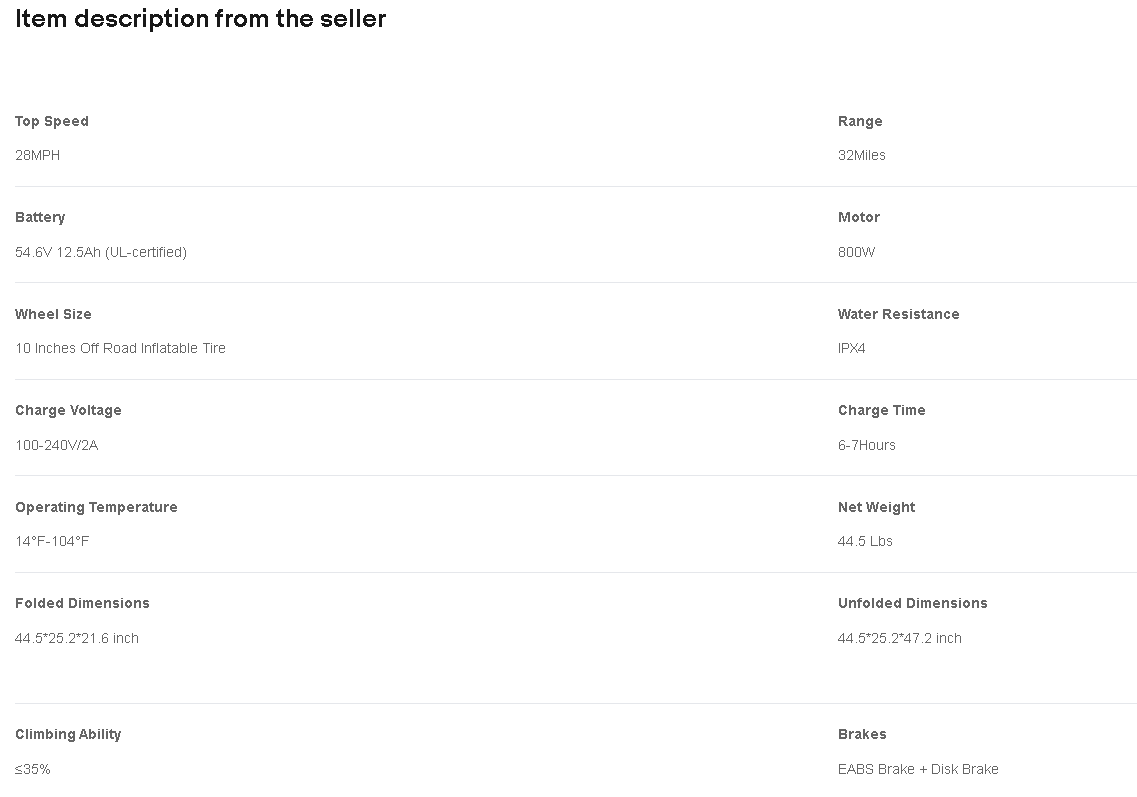
Task: Click the Water Resistance label
Action: click(x=898, y=314)
